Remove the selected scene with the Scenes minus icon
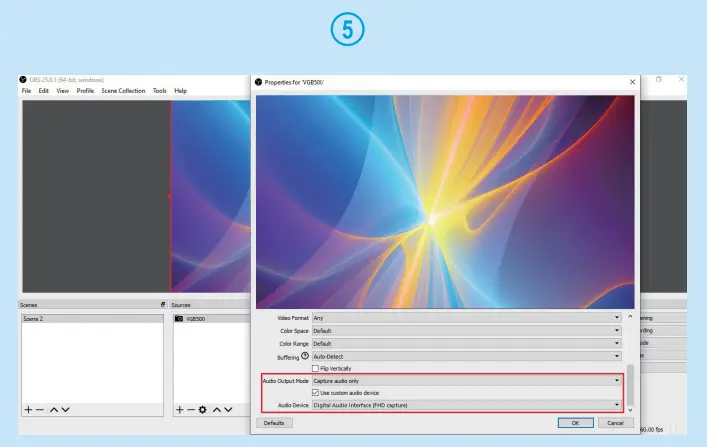Screen dimensions: 707x447 (x=40, y=410)
